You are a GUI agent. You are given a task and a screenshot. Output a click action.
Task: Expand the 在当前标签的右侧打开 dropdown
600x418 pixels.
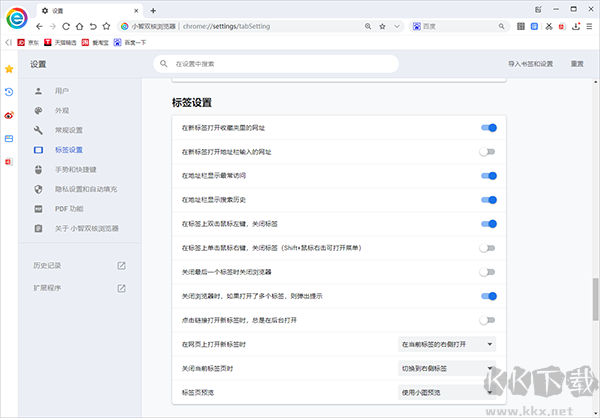[x=447, y=344]
